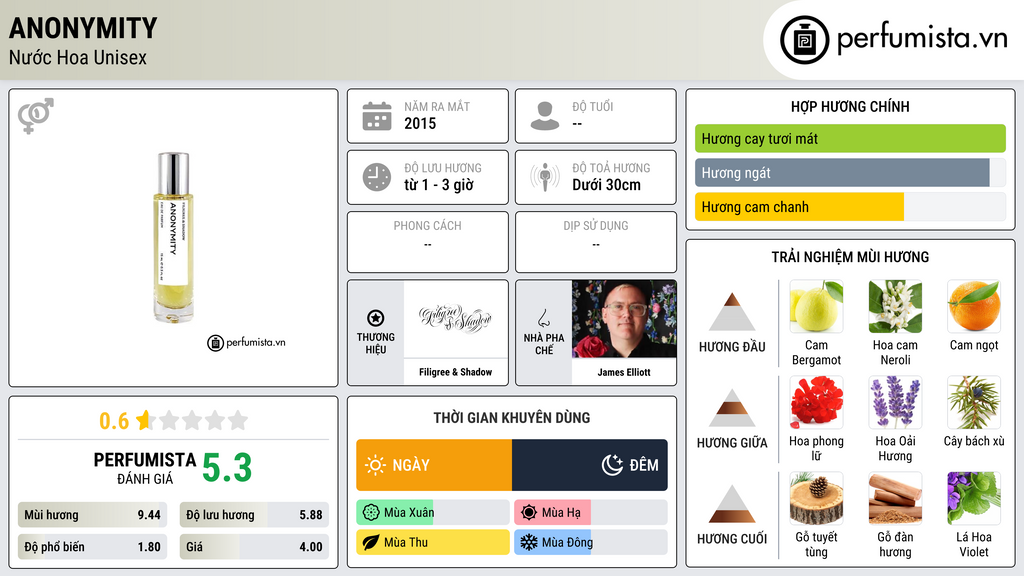
Task: Open the Cây bách xù juniper image
Action: click(974, 403)
